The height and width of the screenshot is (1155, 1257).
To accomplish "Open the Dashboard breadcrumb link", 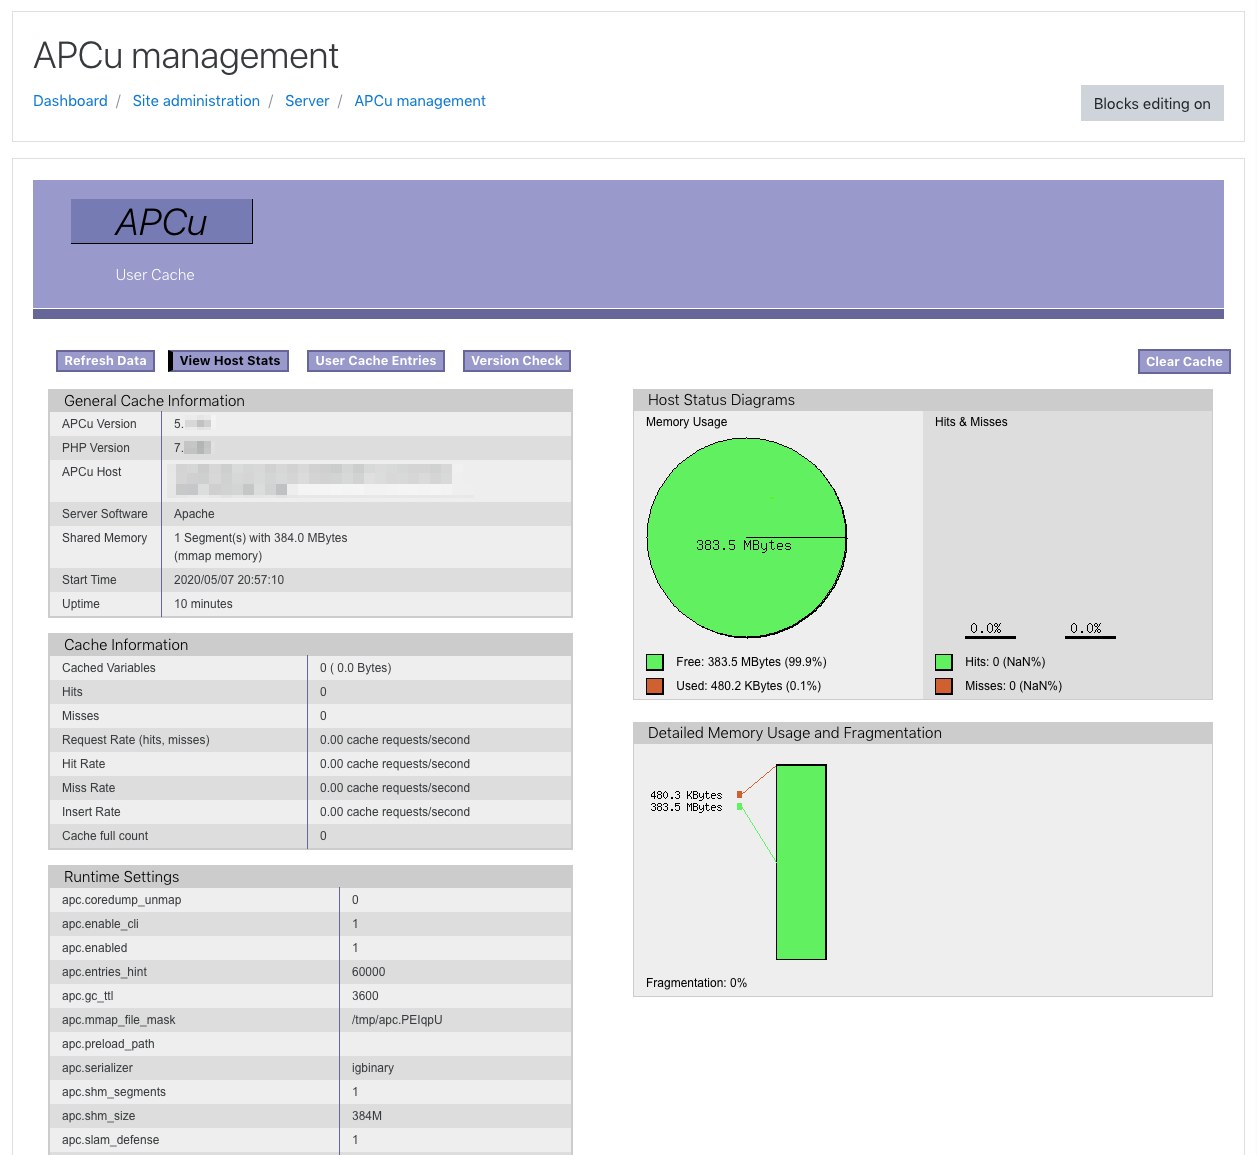I will tap(70, 101).
